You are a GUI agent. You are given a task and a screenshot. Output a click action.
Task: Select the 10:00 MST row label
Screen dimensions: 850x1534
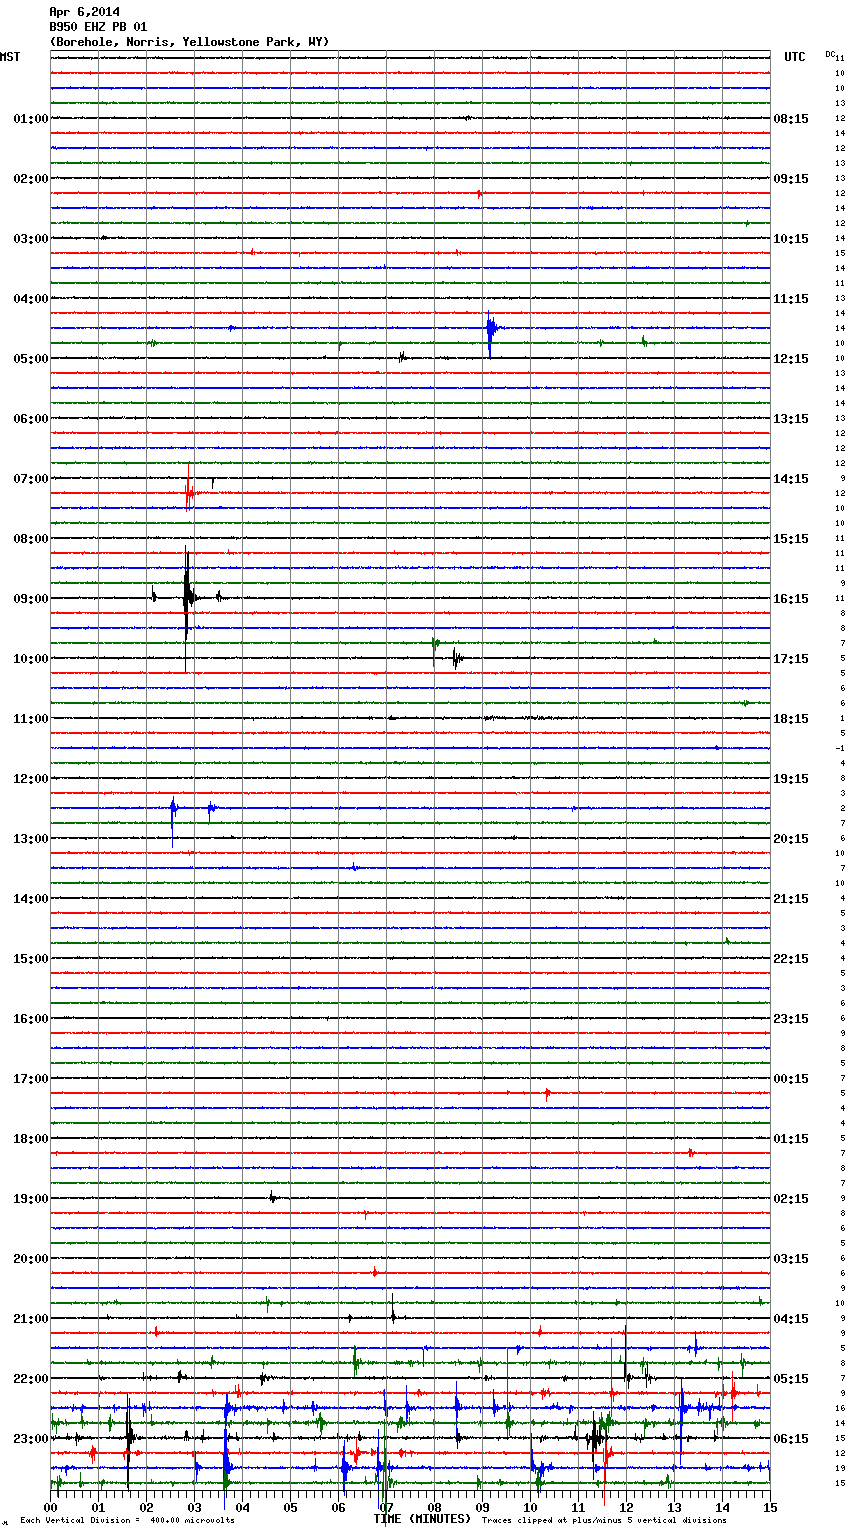click(x=30, y=659)
